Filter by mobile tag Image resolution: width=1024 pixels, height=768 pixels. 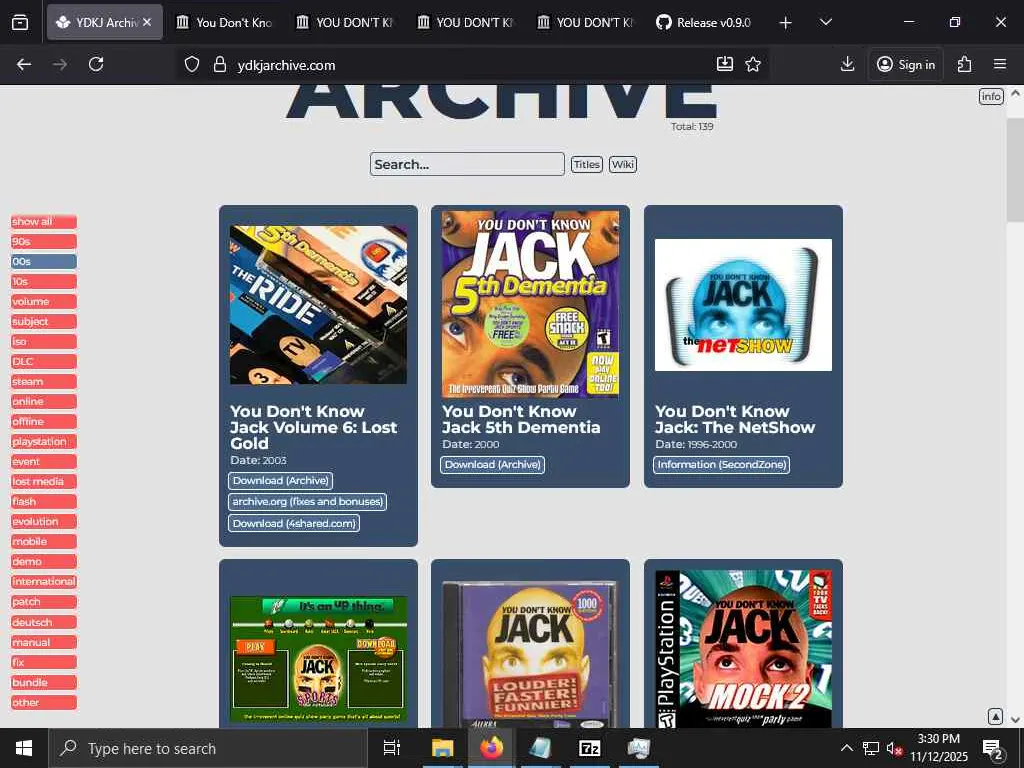(x=44, y=541)
